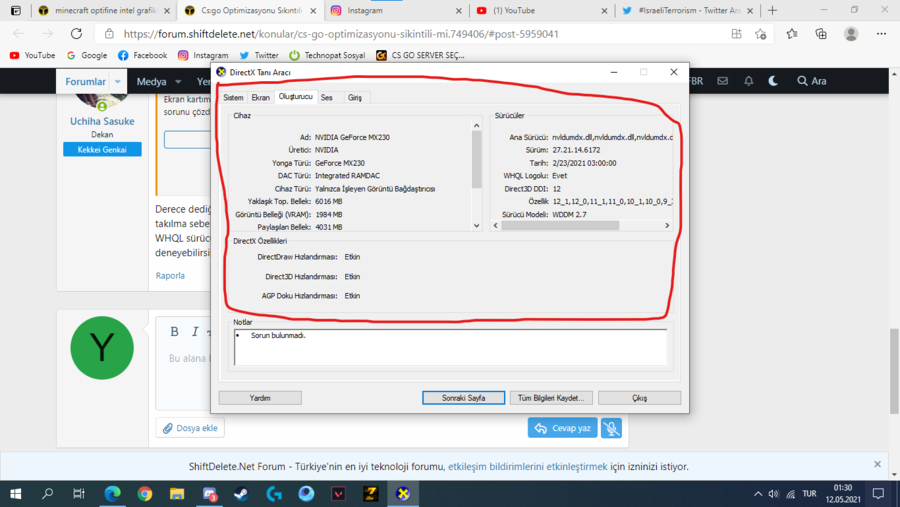Click the Raporla link

pyautogui.click(x=170, y=276)
